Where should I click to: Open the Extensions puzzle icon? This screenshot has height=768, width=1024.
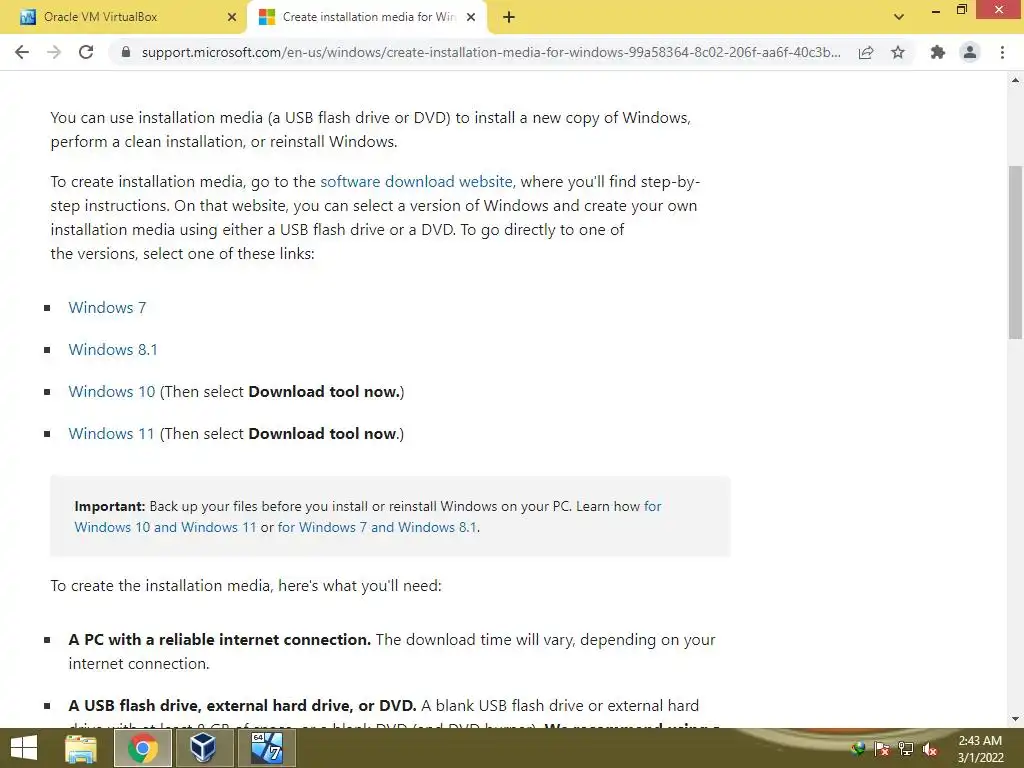tap(938, 52)
